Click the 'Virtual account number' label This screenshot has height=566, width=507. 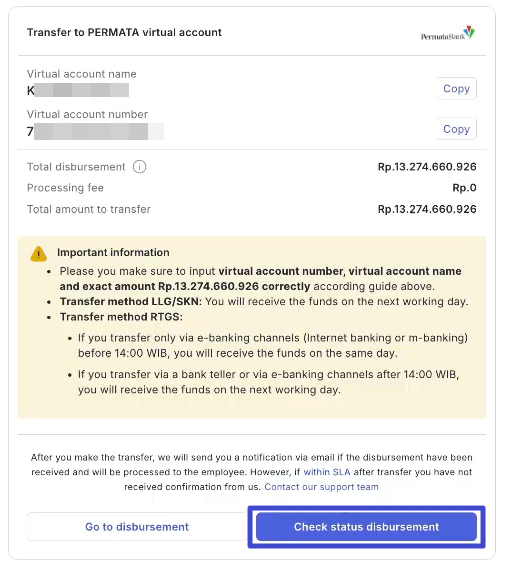point(87,114)
